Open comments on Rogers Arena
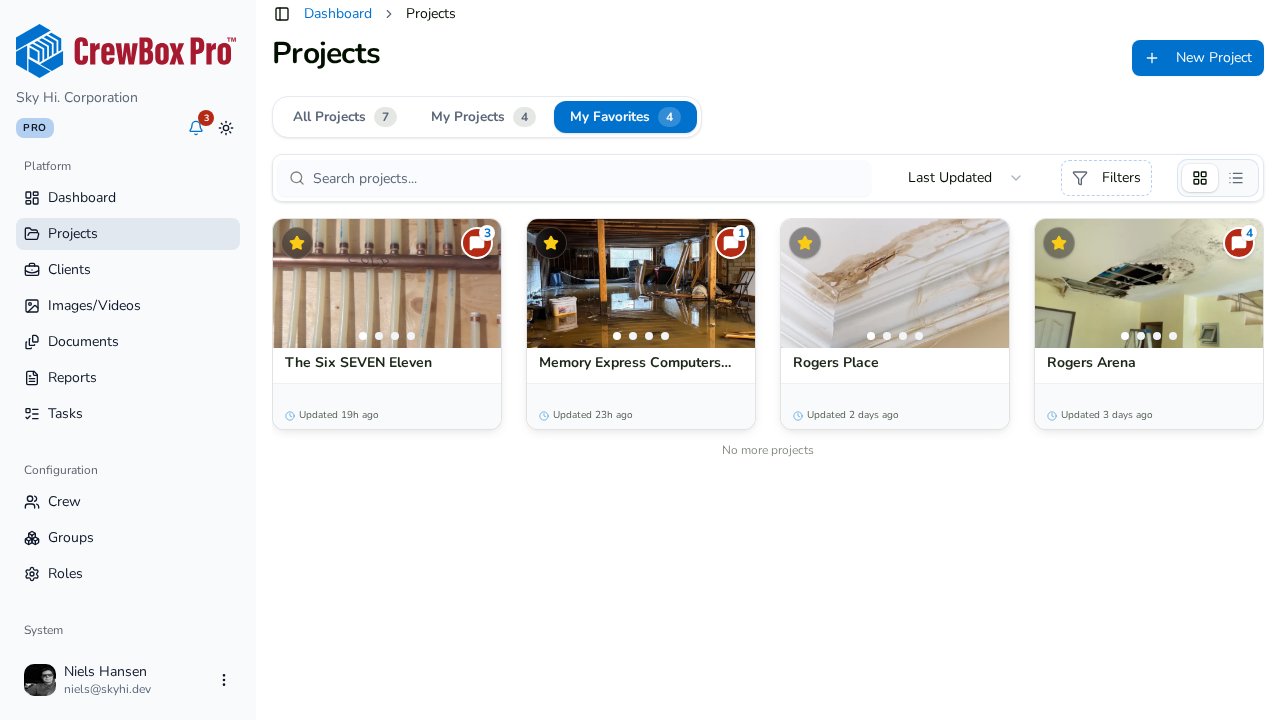Screen dimensions: 1280x720 tap(1239, 243)
